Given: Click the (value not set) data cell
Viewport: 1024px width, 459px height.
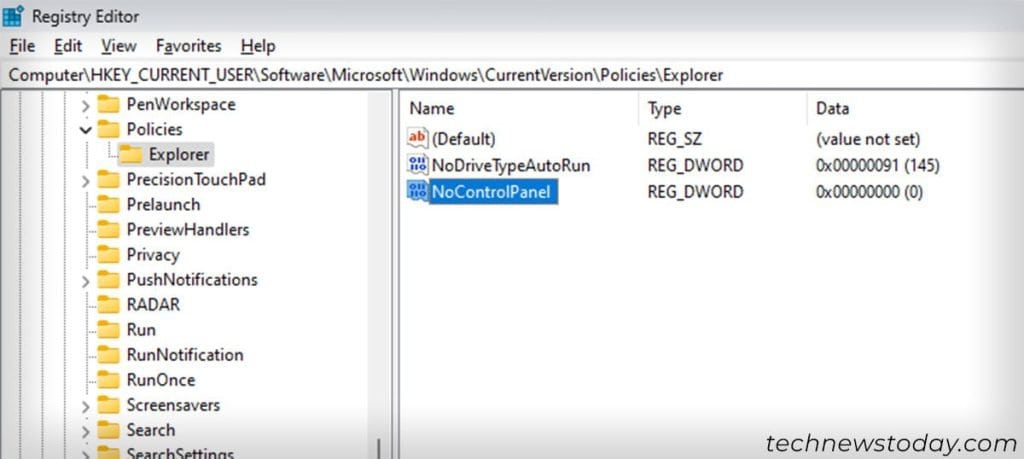Looking at the screenshot, I should (x=868, y=139).
